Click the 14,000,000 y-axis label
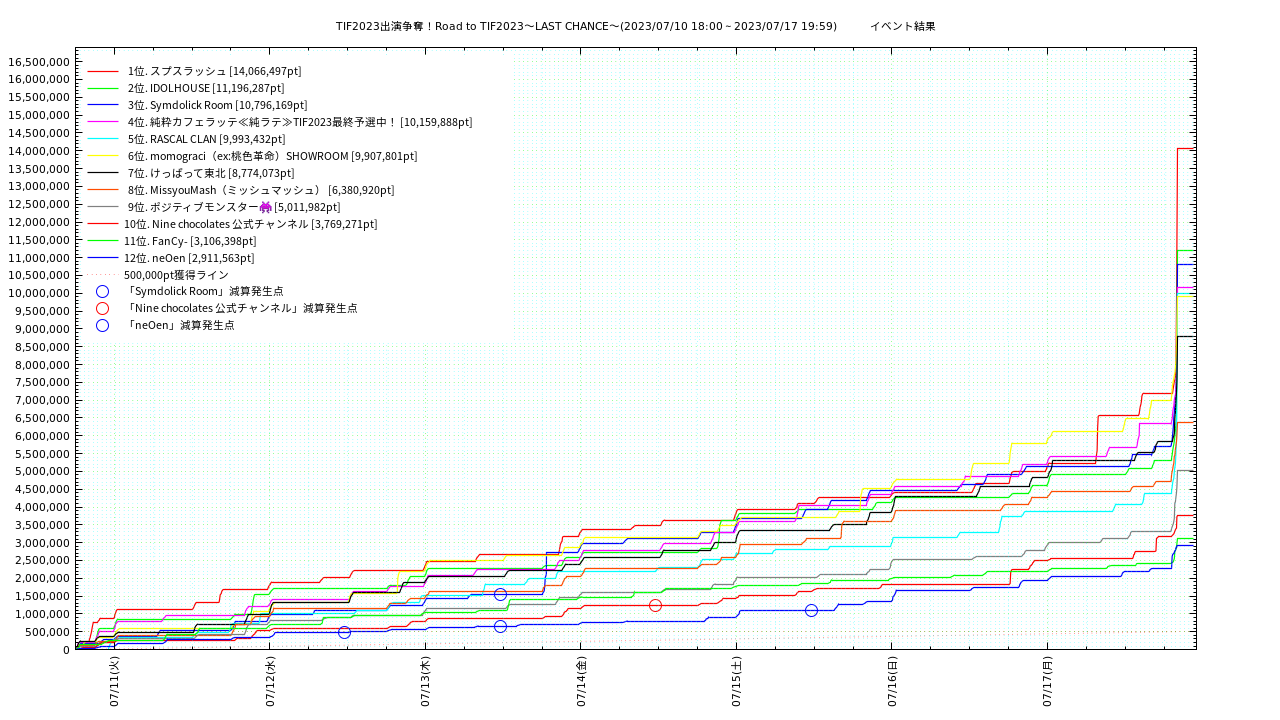1280x720 pixels. [38, 151]
